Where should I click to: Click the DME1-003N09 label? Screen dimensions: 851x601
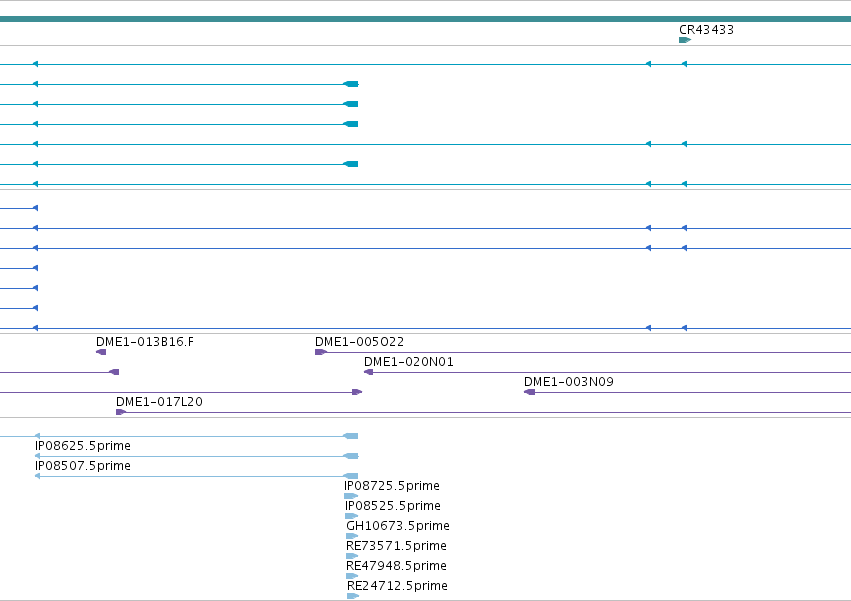[569, 382]
